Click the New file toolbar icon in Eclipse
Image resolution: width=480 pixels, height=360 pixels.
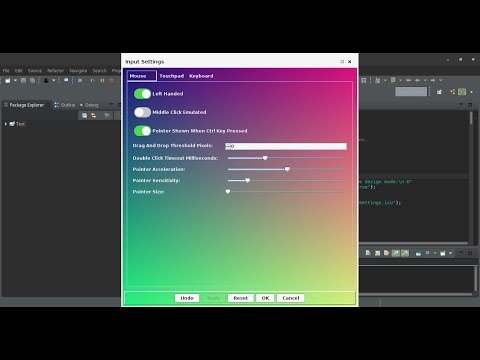(8, 80)
